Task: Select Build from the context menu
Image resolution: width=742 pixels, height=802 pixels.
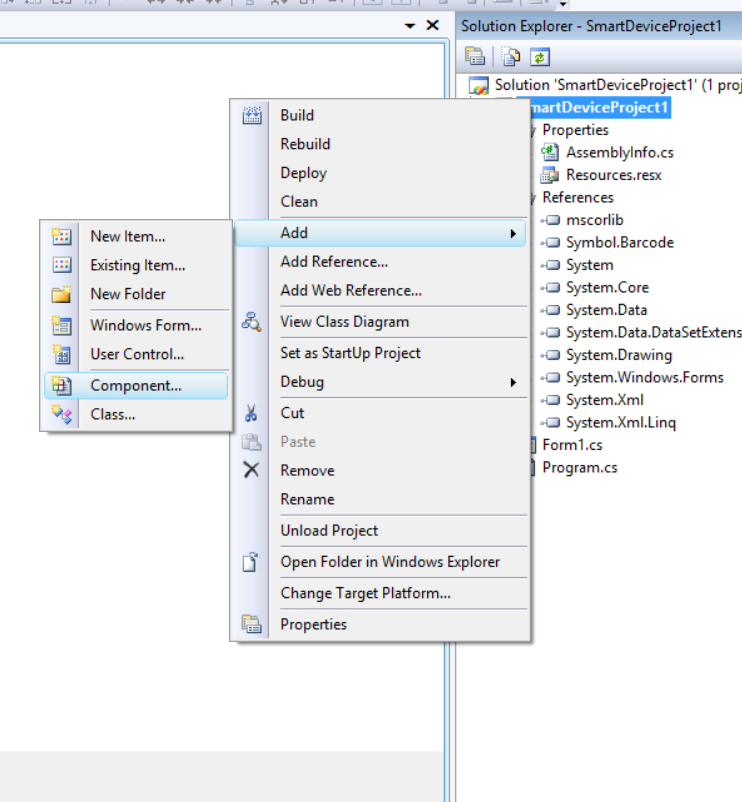Action: point(379,116)
